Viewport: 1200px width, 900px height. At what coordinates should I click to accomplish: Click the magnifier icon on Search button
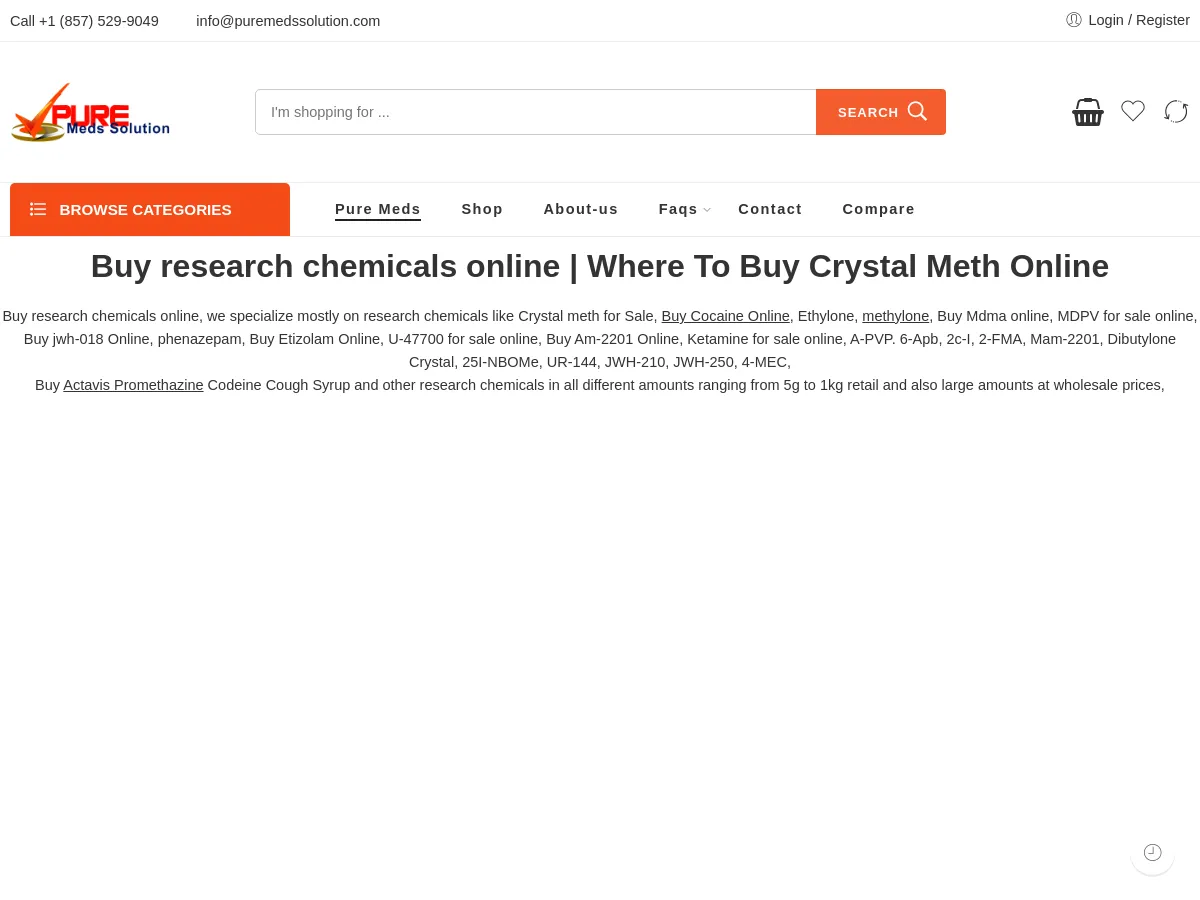click(x=917, y=111)
